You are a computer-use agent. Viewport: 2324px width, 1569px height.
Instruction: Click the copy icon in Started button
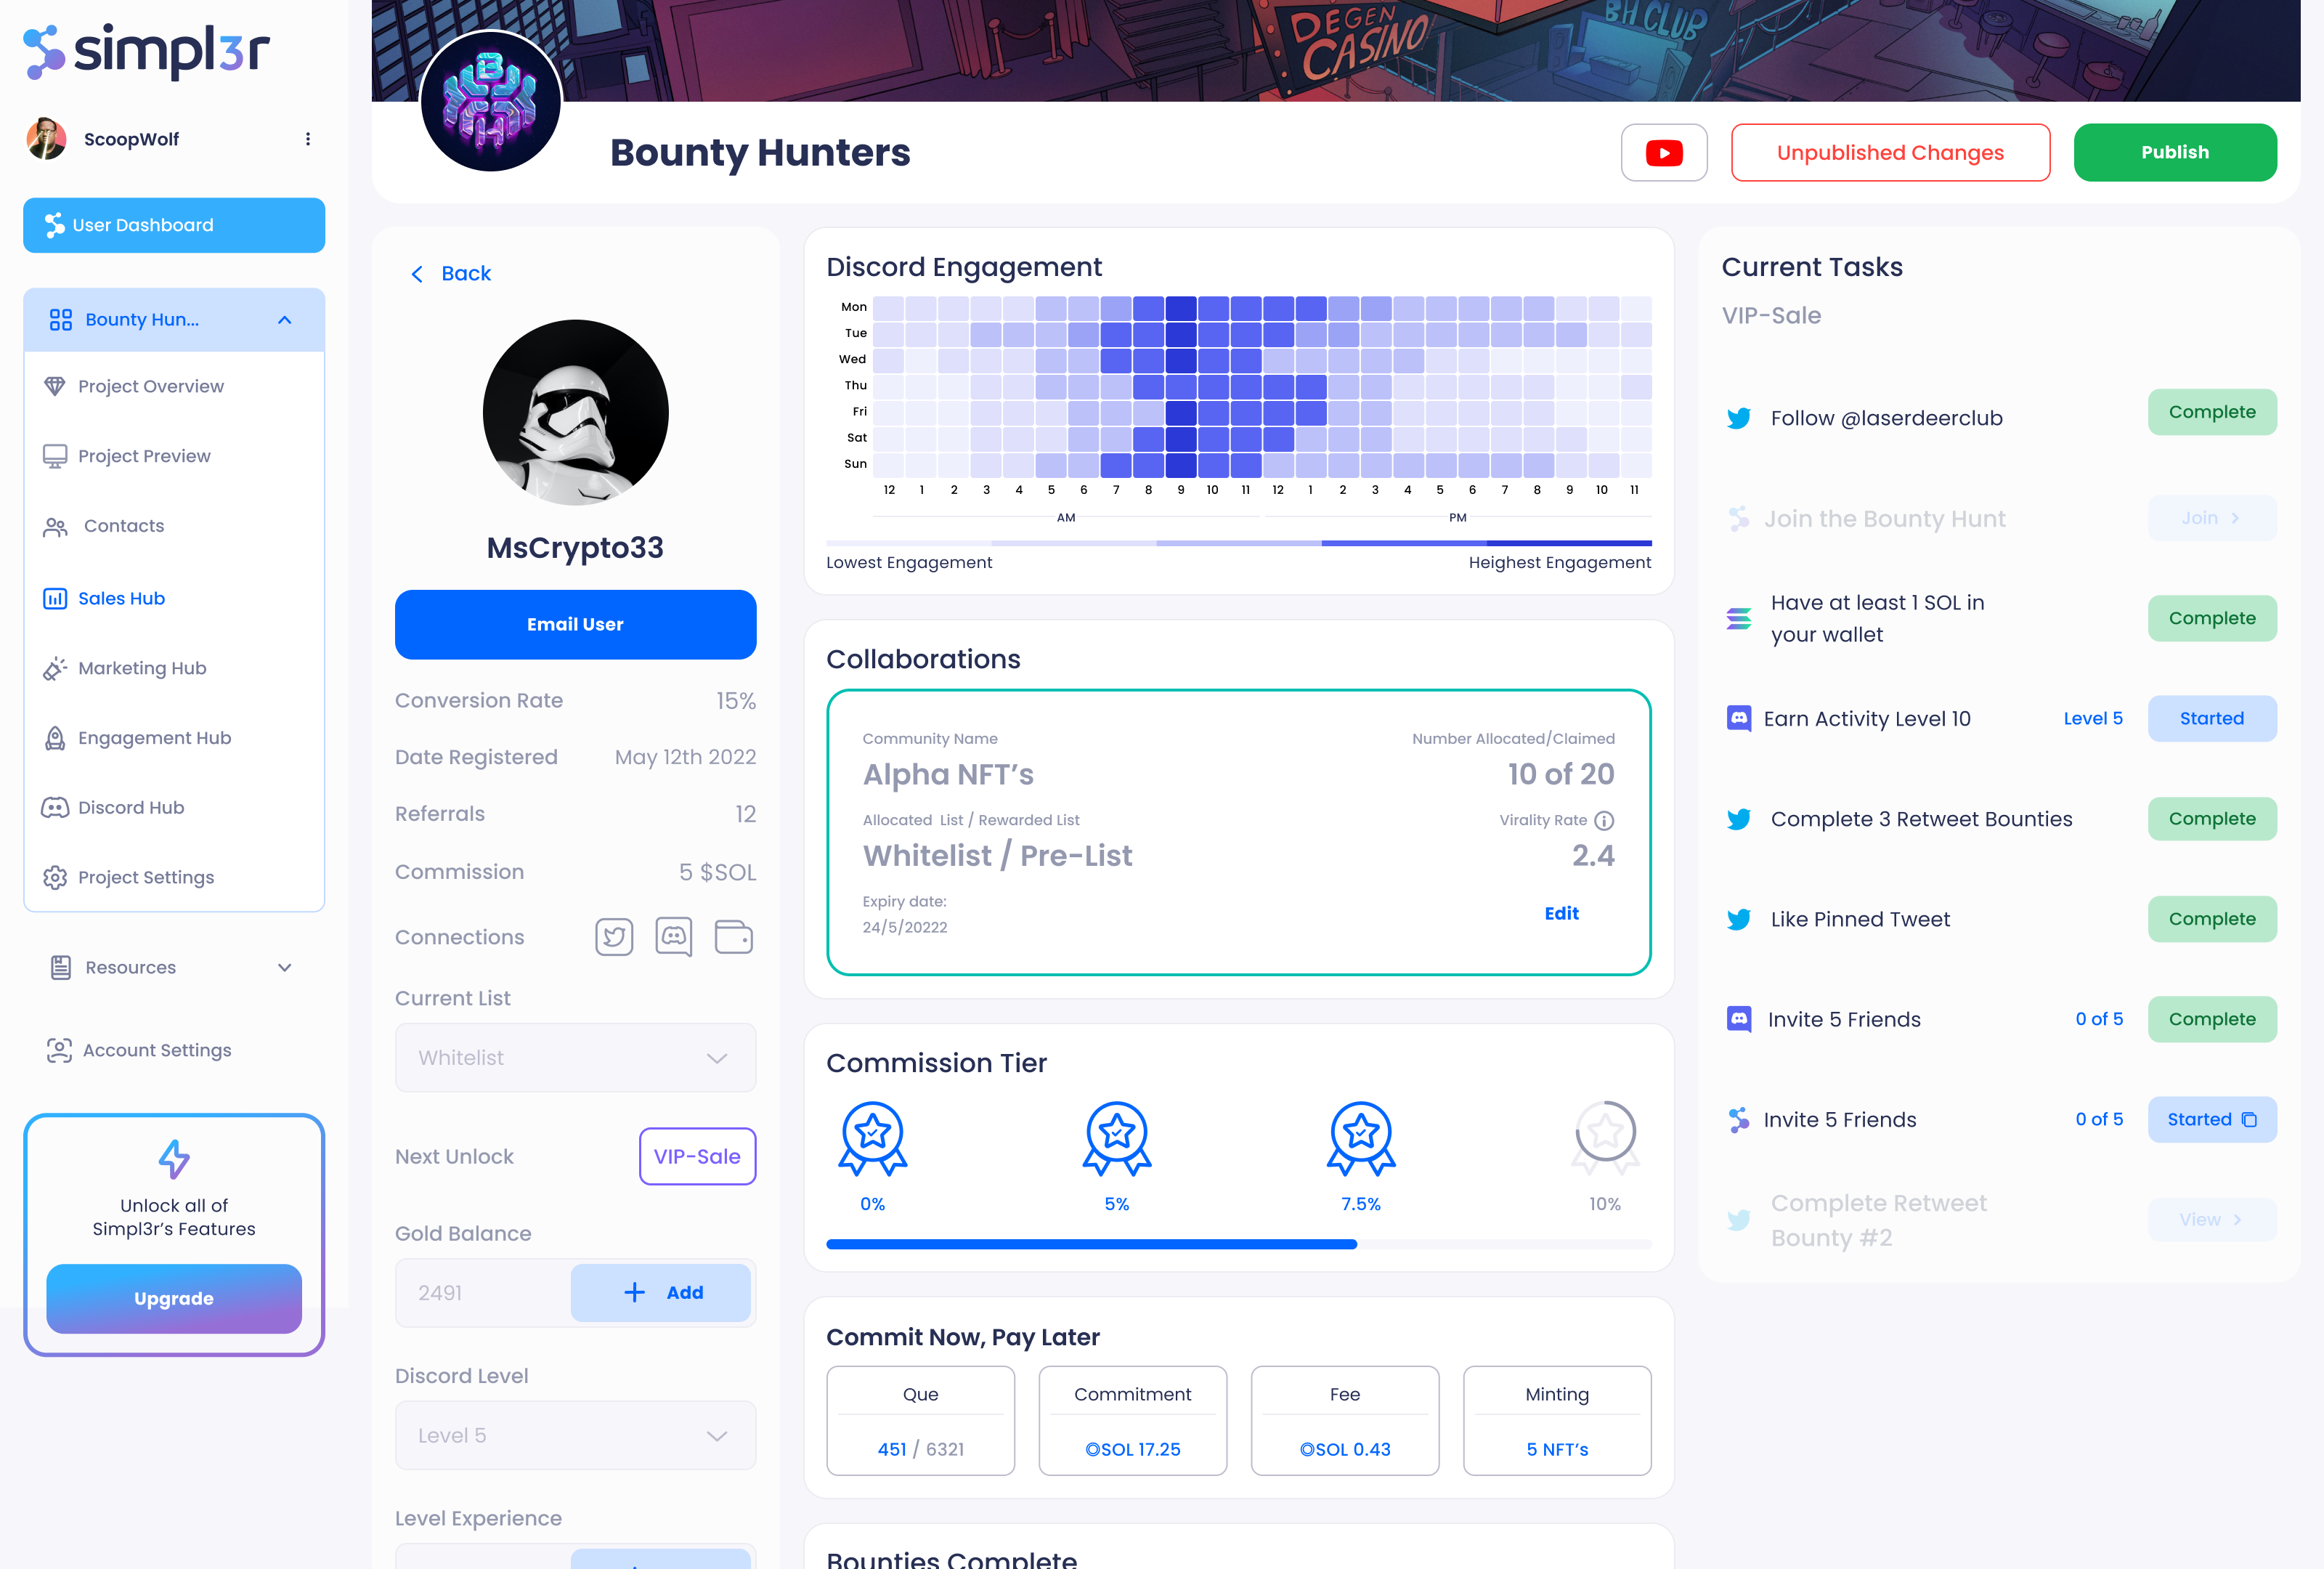2249,1120
